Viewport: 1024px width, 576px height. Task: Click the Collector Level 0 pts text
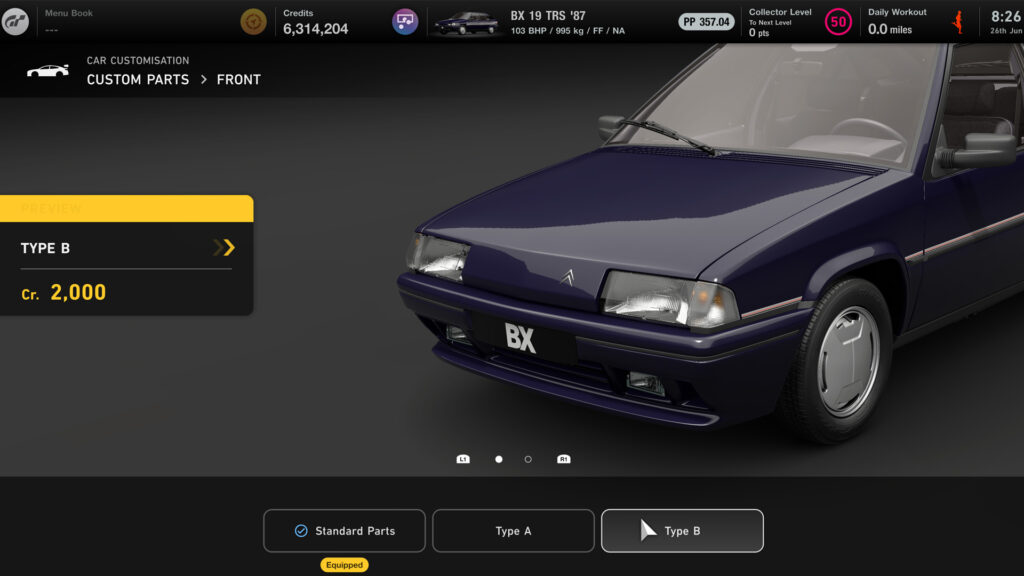tap(759, 33)
